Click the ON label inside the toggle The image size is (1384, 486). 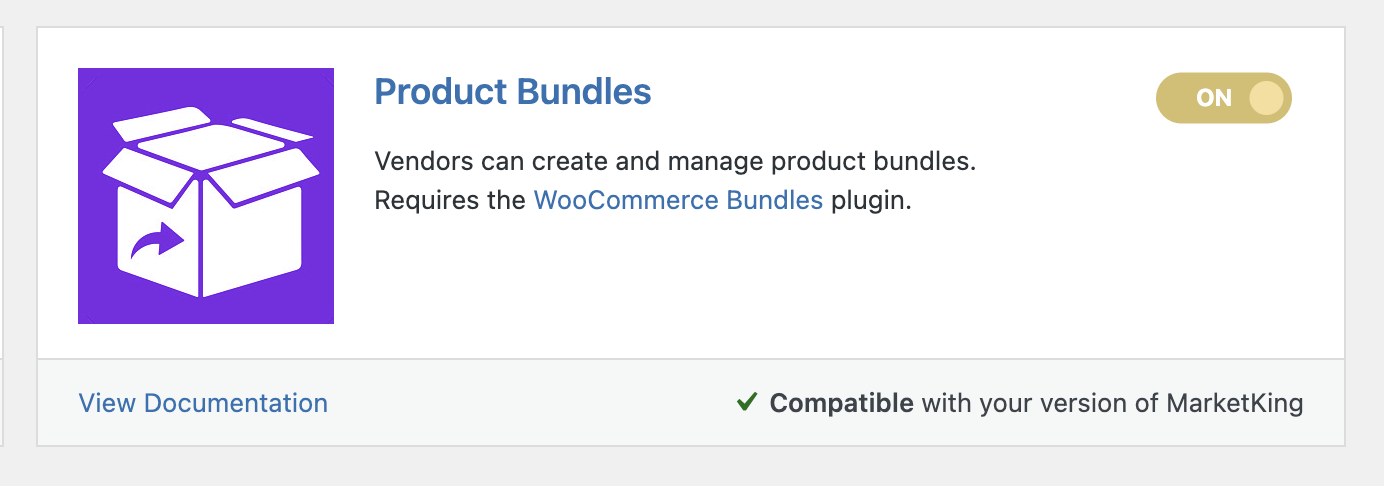(1214, 98)
